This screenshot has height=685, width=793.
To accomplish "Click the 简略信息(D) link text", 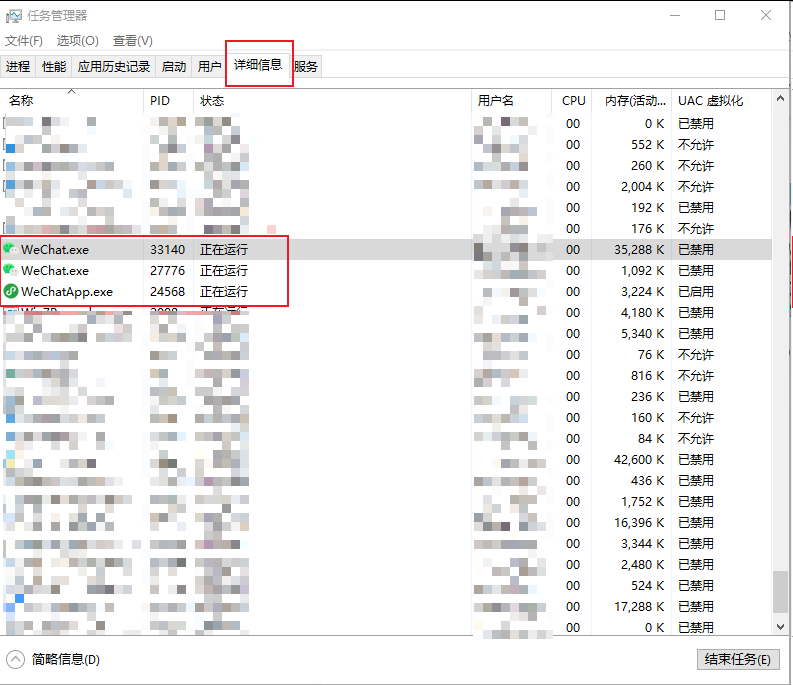I will (66, 660).
